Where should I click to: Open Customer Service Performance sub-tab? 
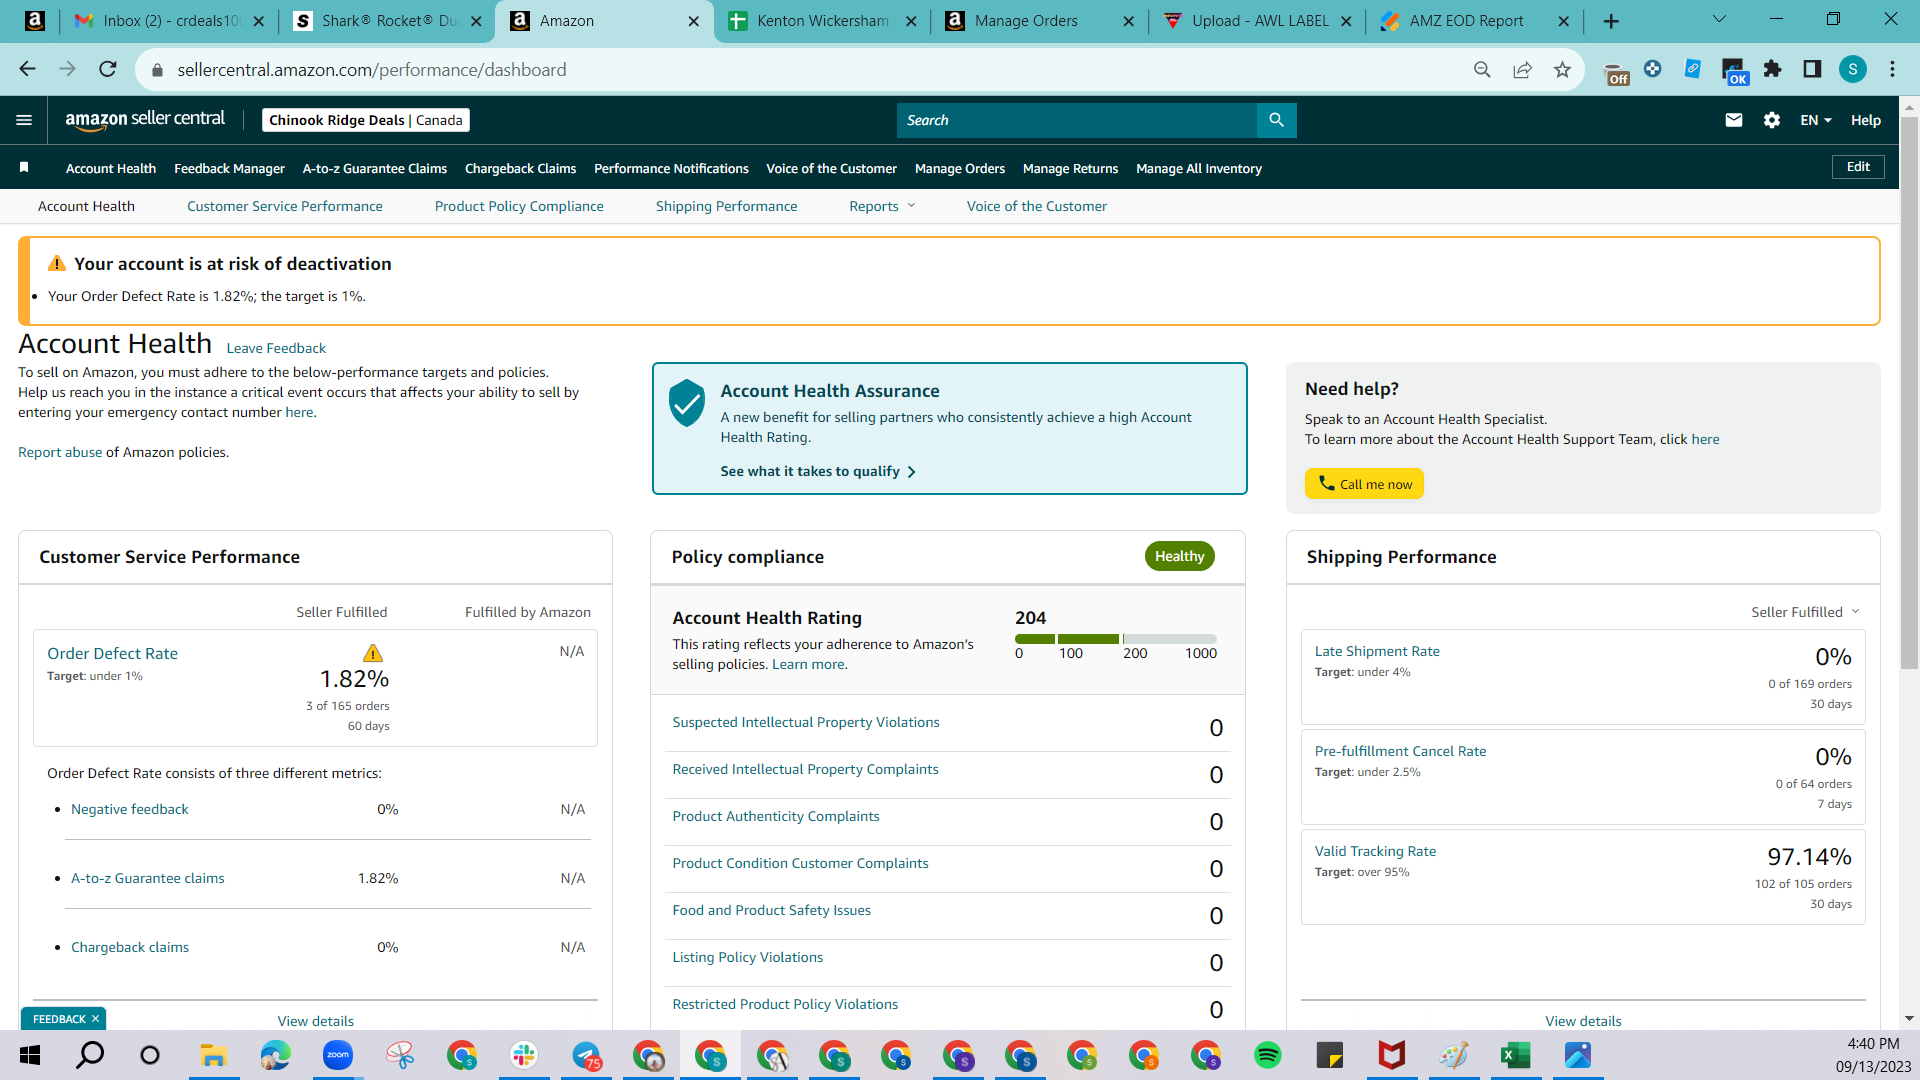pyautogui.click(x=285, y=206)
